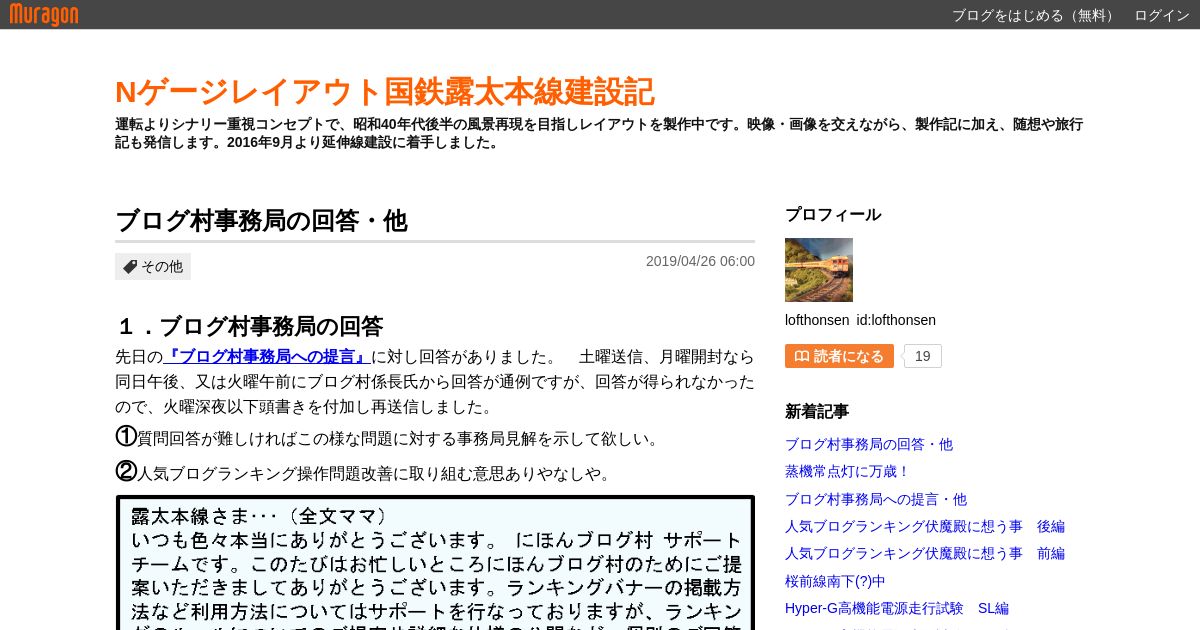Click the line ①質問回答が難しければ

coord(390,438)
